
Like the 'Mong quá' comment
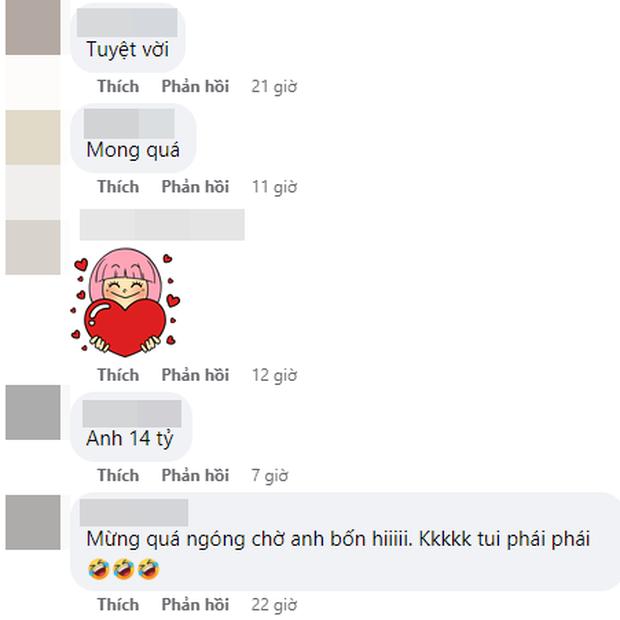pyautogui.click(x=118, y=187)
